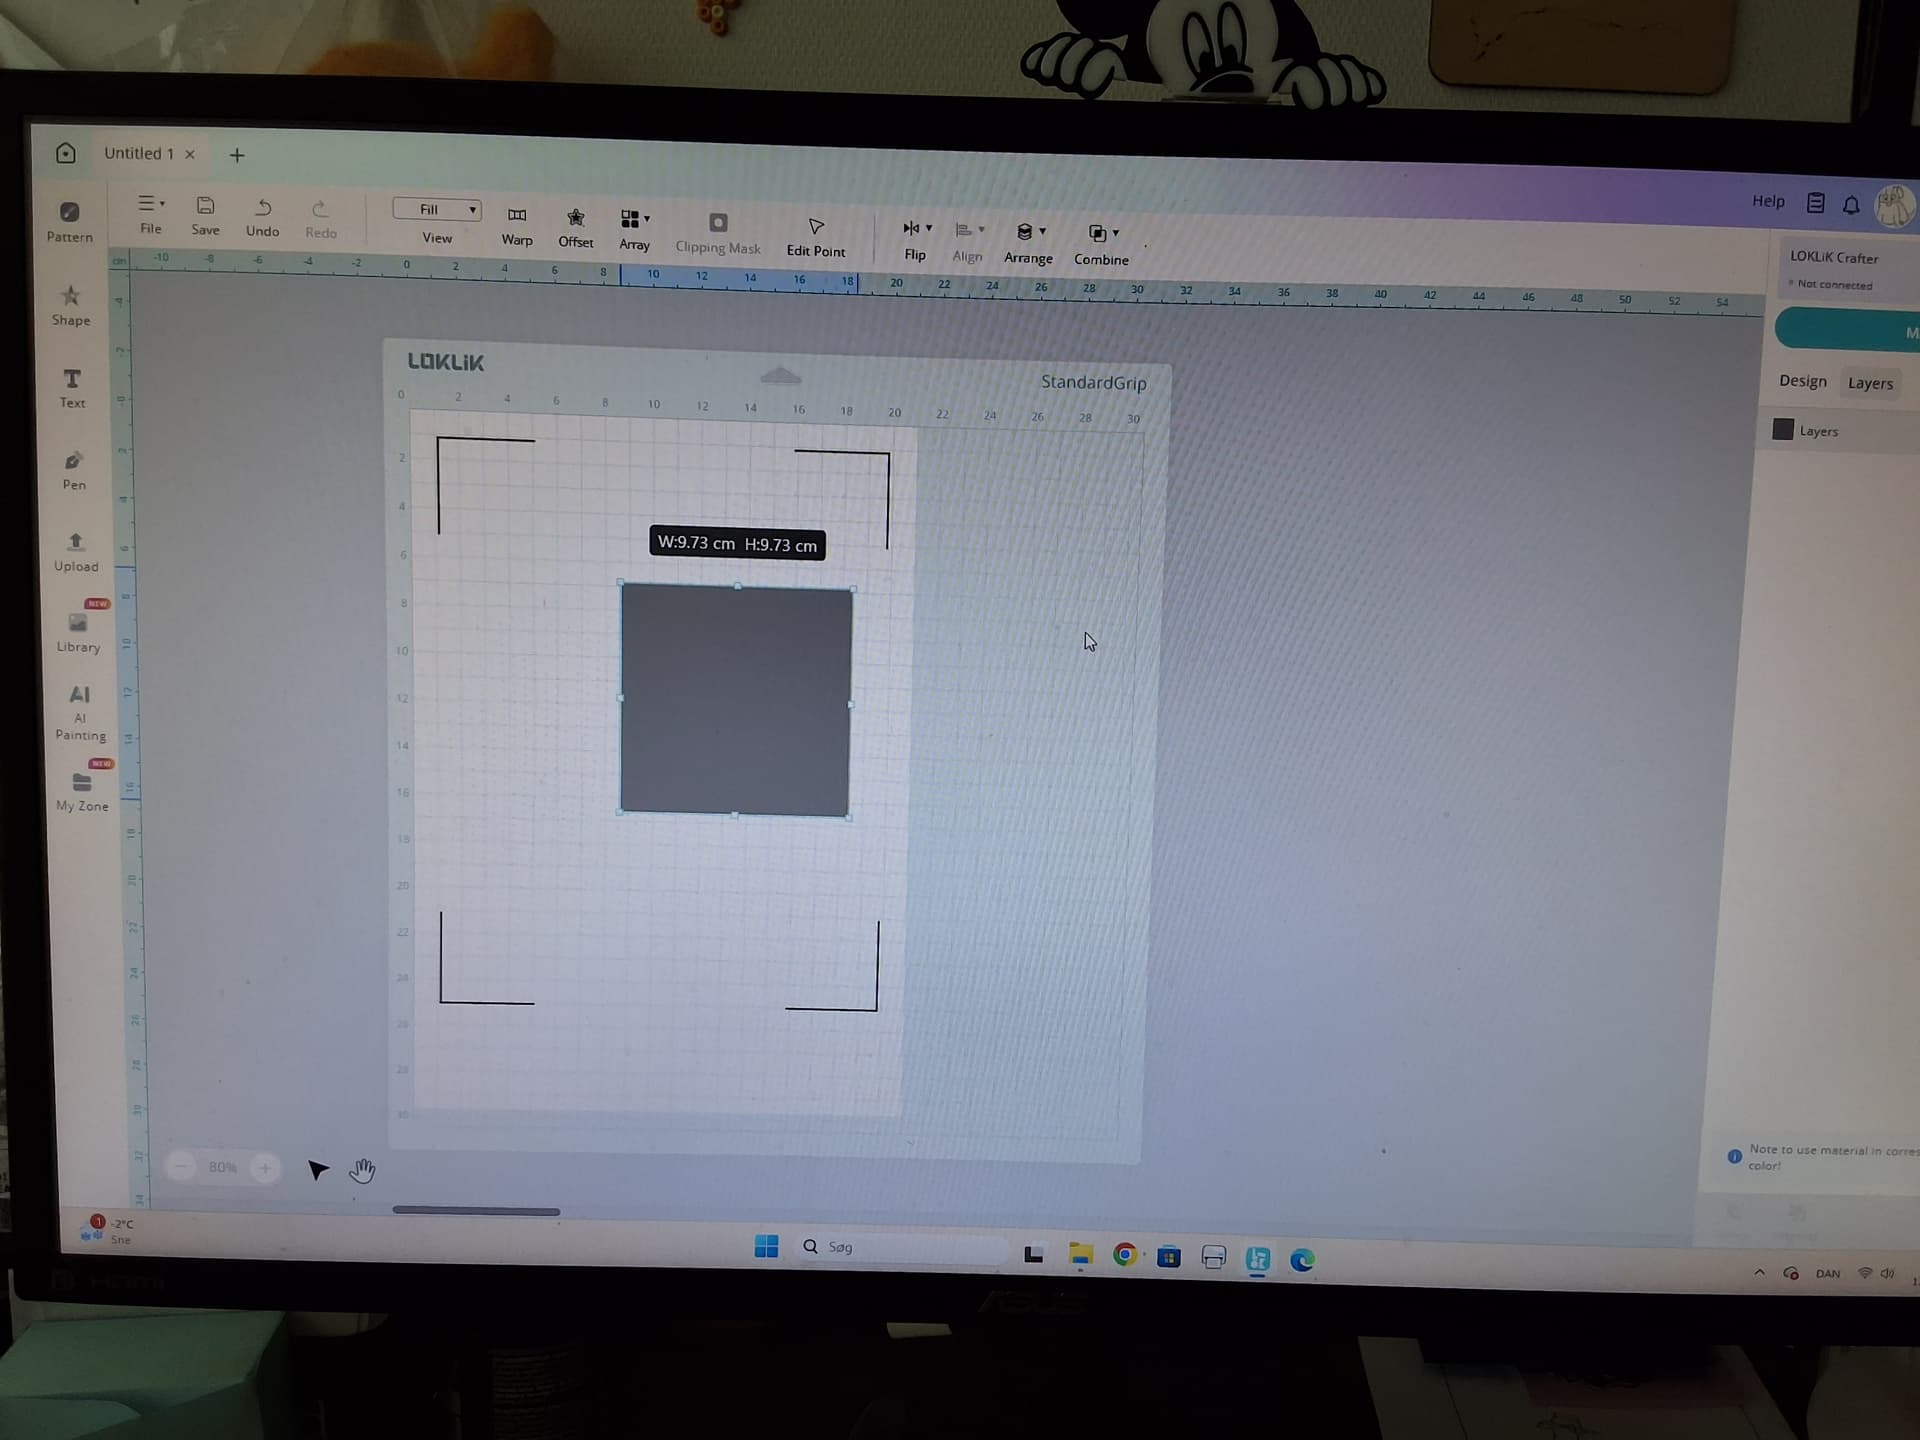Switch to arrow selection tool

click(318, 1169)
